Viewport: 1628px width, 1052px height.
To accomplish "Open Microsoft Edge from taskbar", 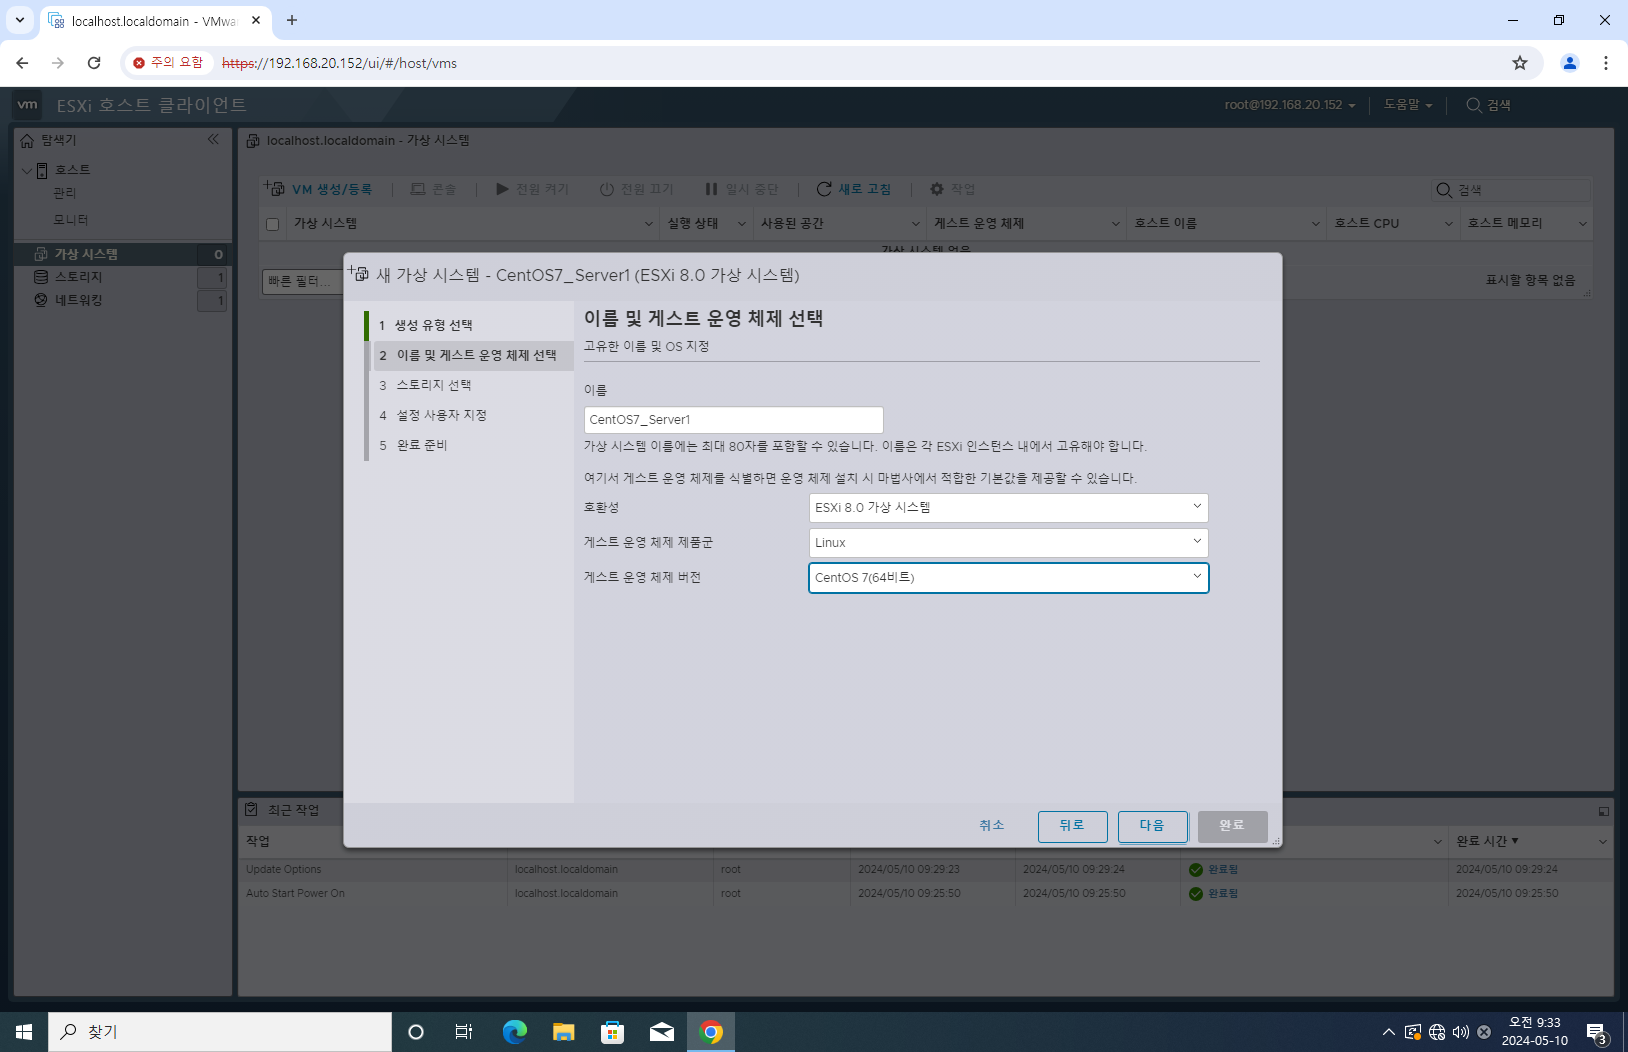I will 515,1032.
